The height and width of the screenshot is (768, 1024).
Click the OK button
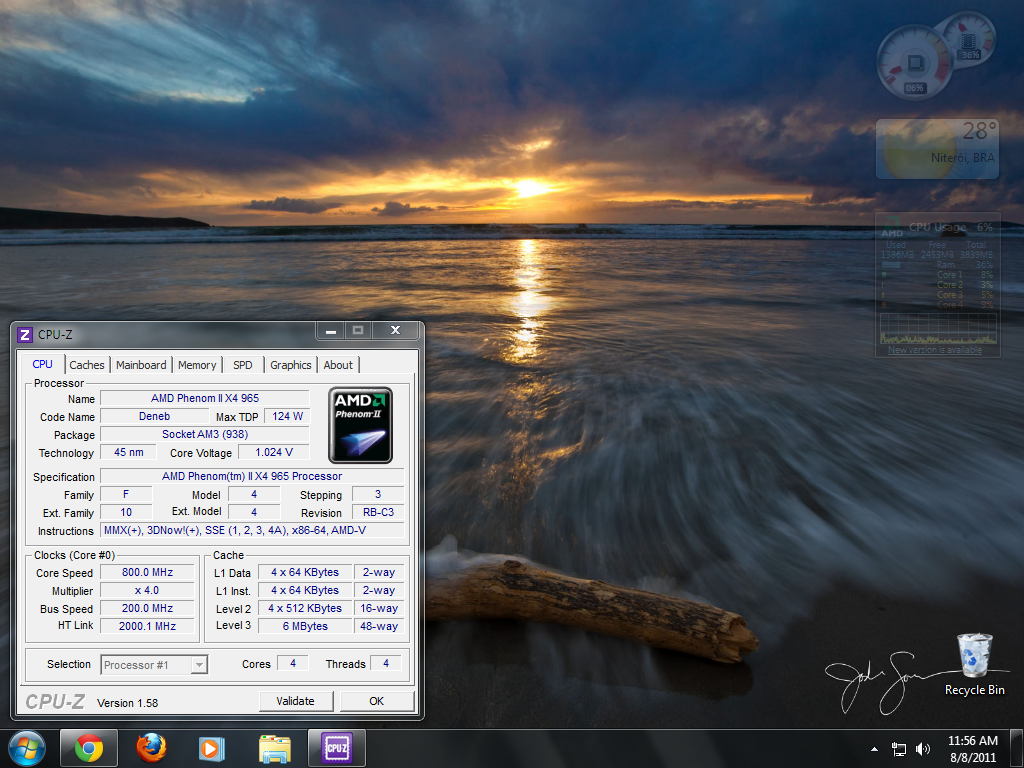tap(377, 701)
